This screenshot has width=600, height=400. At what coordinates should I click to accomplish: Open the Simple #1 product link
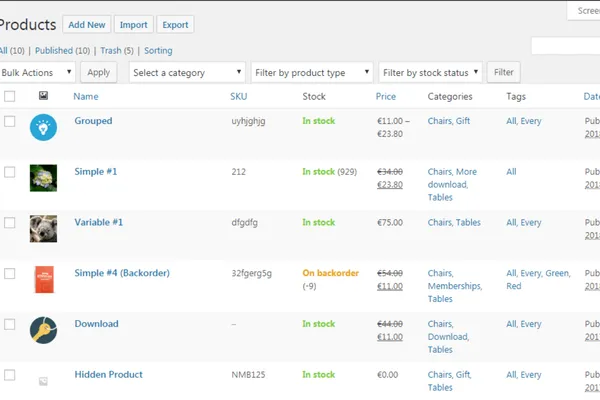tap(96, 171)
